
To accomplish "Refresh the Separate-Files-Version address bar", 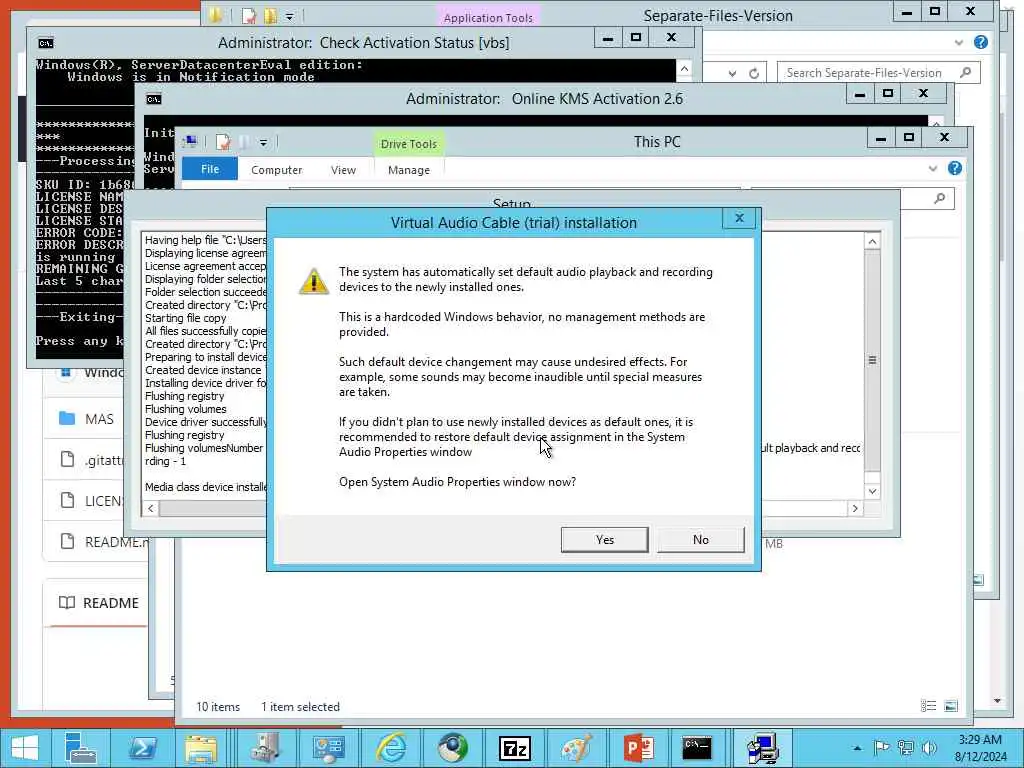I will pyautogui.click(x=754, y=73).
